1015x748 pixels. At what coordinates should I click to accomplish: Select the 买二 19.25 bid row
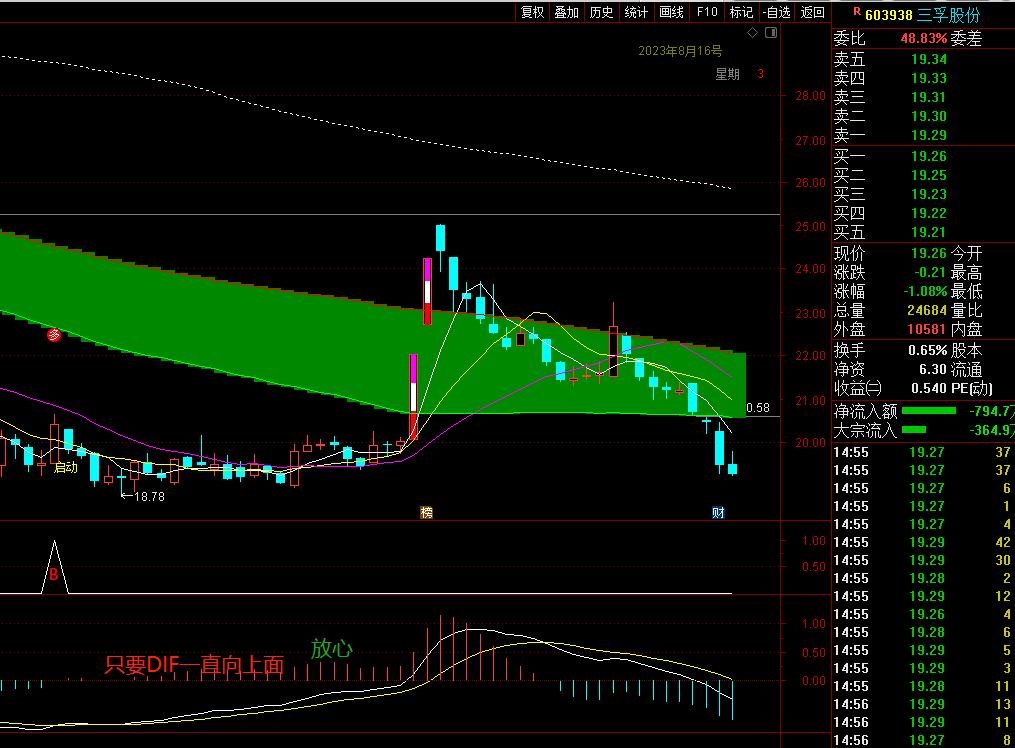click(x=923, y=175)
